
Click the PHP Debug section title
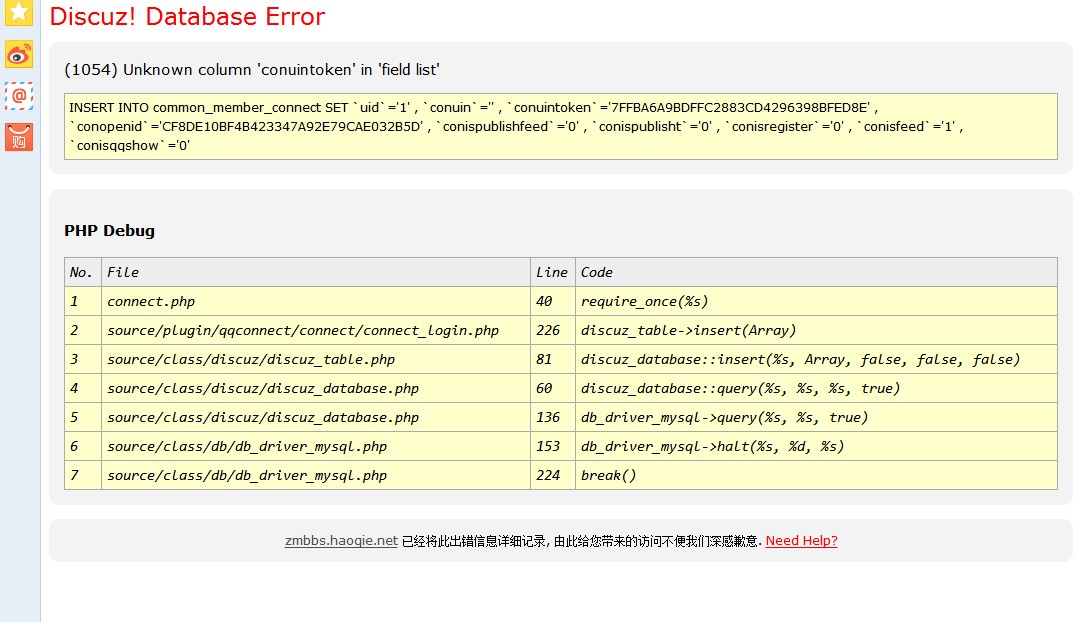[109, 231]
